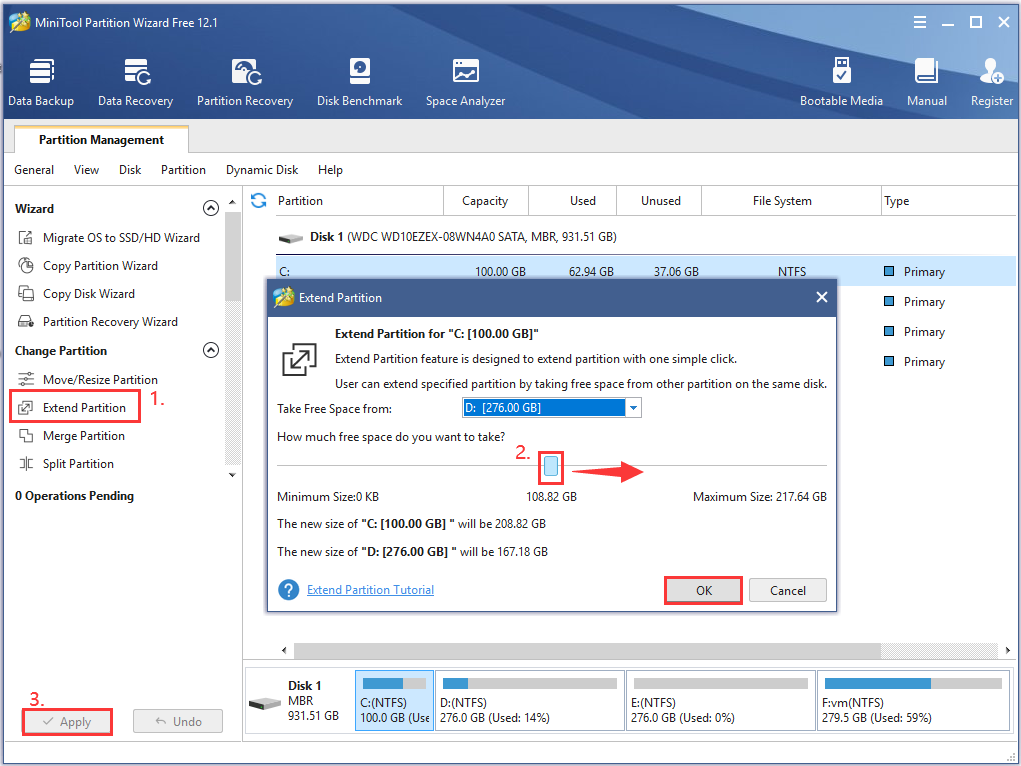Sort by the Capacity column header
The width and height of the screenshot is (1021, 766).
485,201
